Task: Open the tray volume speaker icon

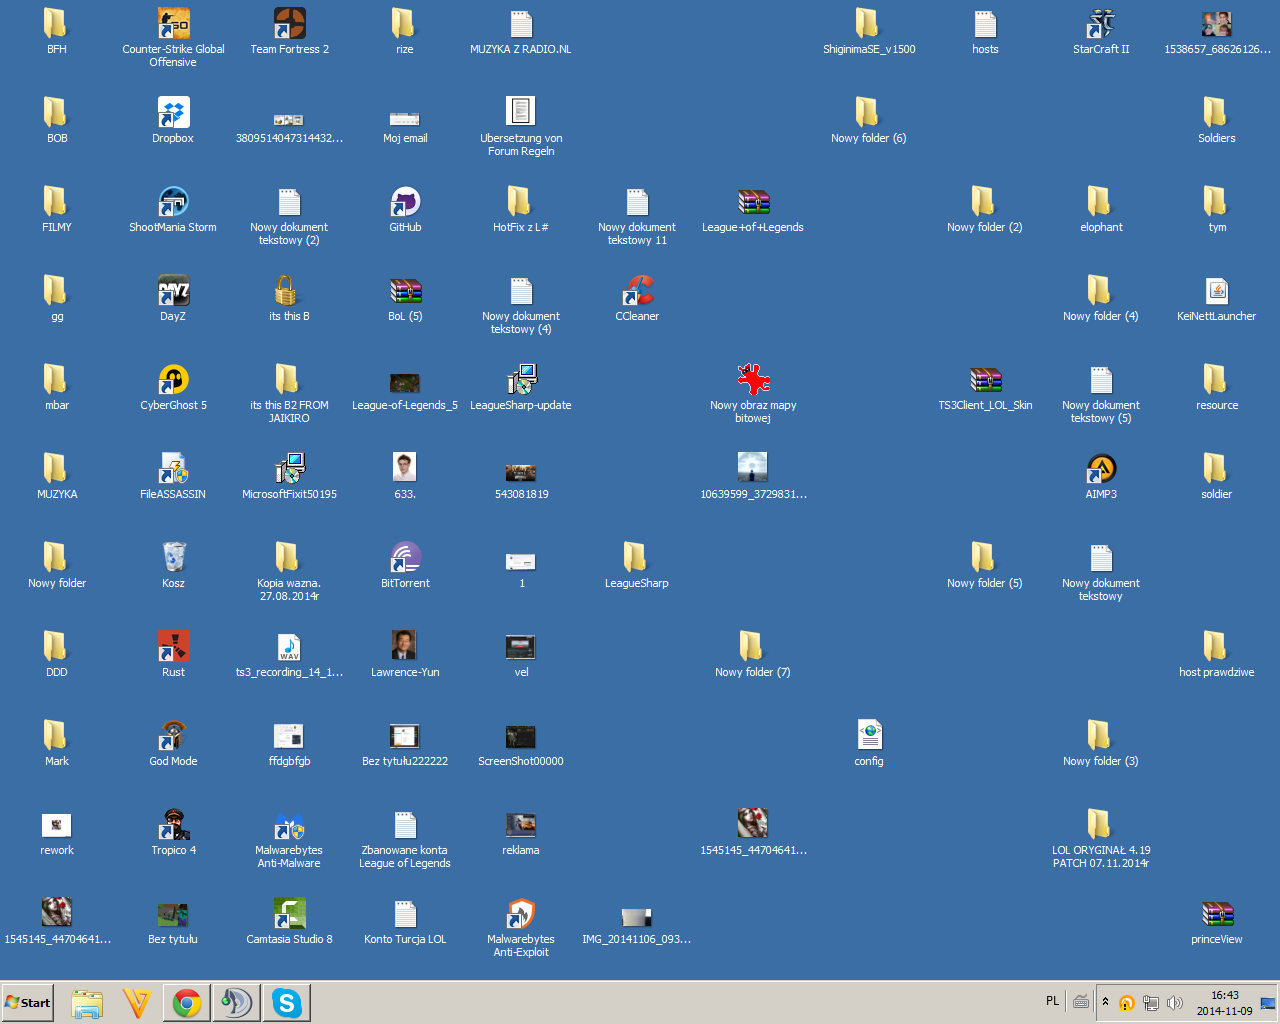Action: [x=1175, y=1003]
